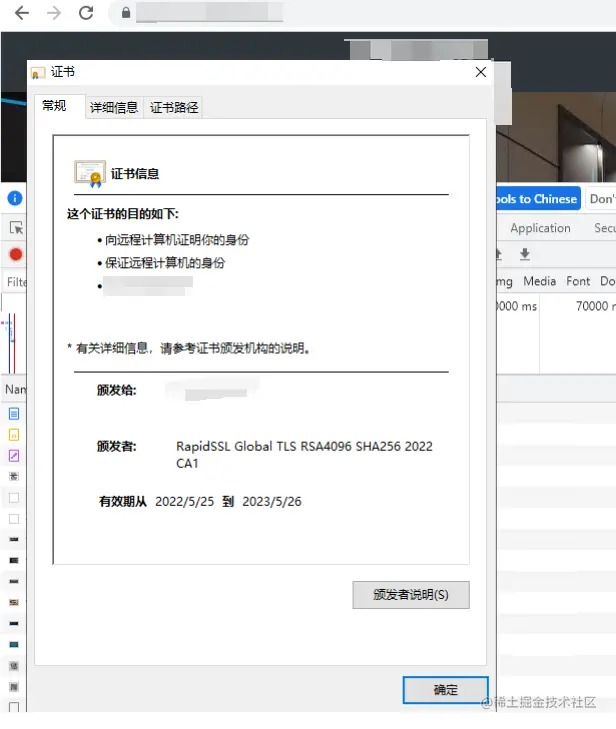The height and width of the screenshot is (729, 616).
Task: Open the Security tab in DevTools
Action: [x=604, y=228]
